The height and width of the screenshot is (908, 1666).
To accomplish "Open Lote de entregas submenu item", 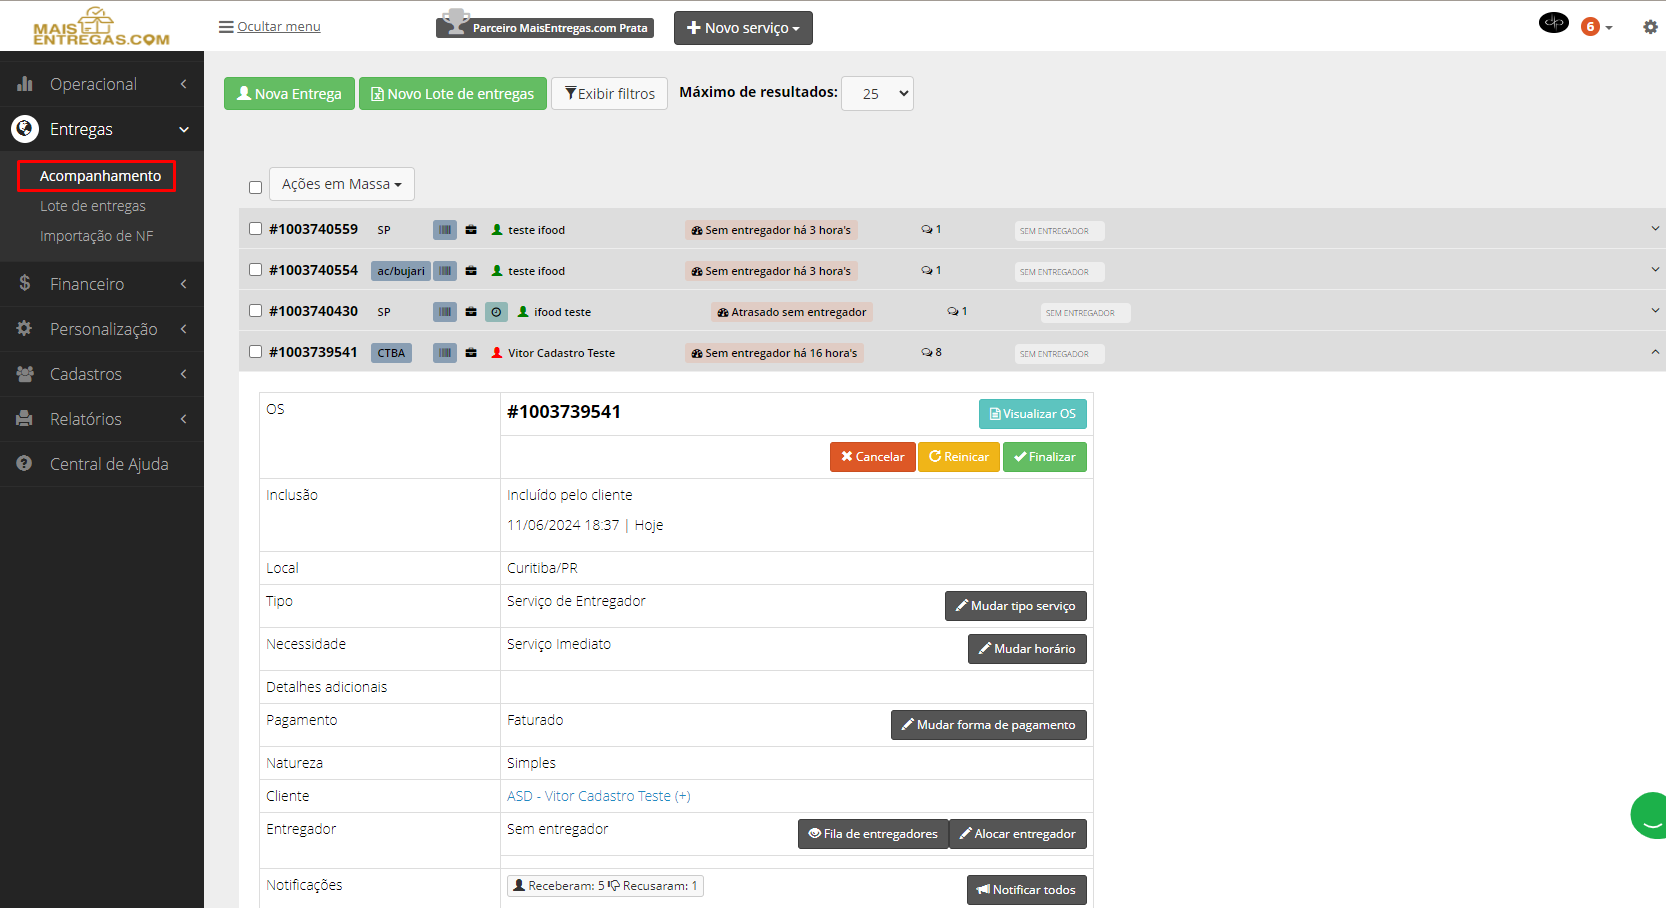I will point(93,206).
